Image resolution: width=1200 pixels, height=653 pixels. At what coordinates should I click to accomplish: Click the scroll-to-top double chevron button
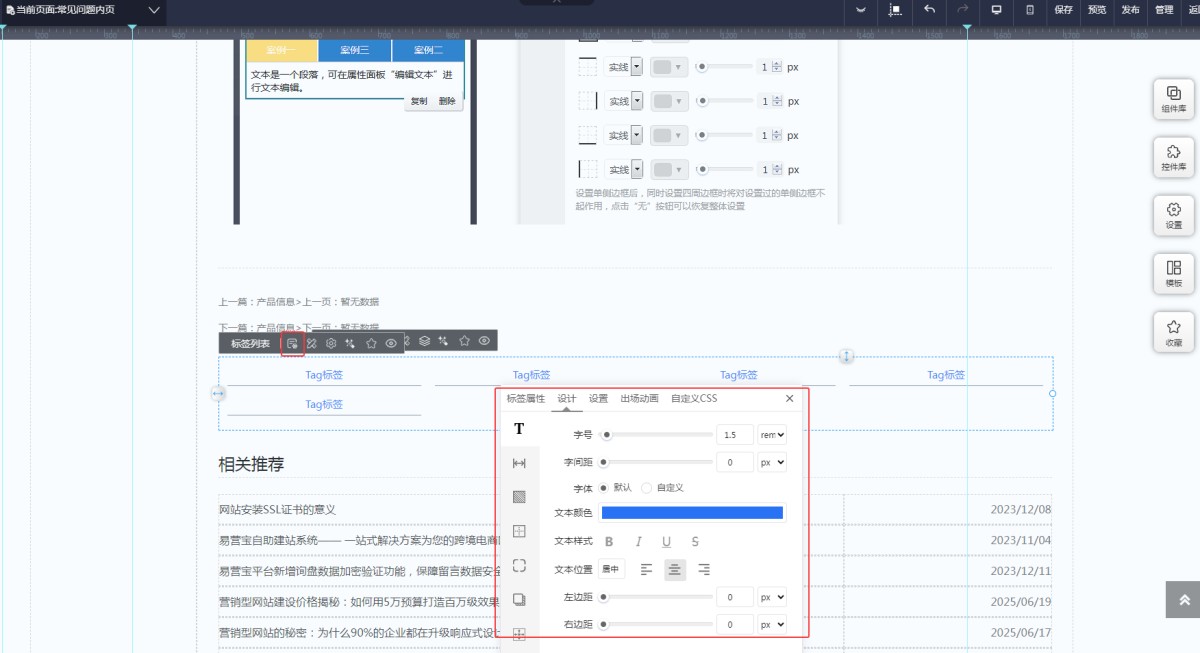1183,600
